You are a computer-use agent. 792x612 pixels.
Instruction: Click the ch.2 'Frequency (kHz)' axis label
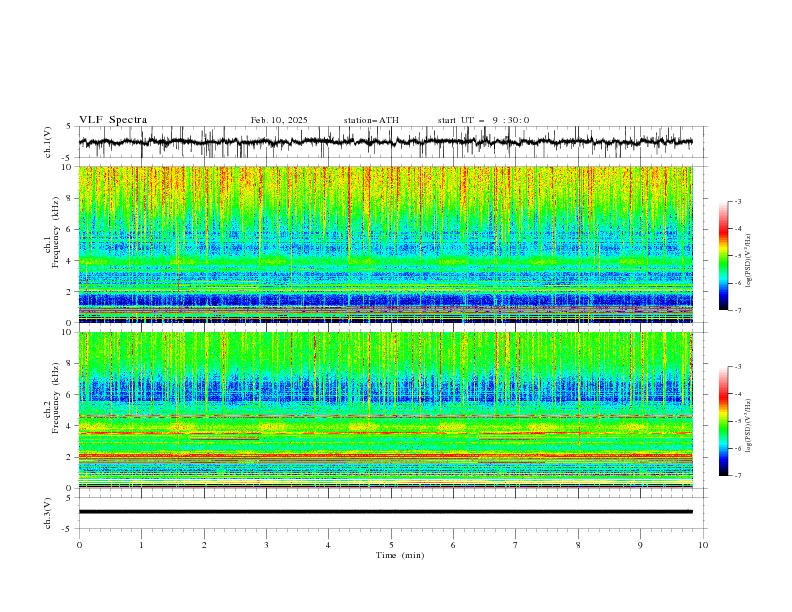point(56,398)
